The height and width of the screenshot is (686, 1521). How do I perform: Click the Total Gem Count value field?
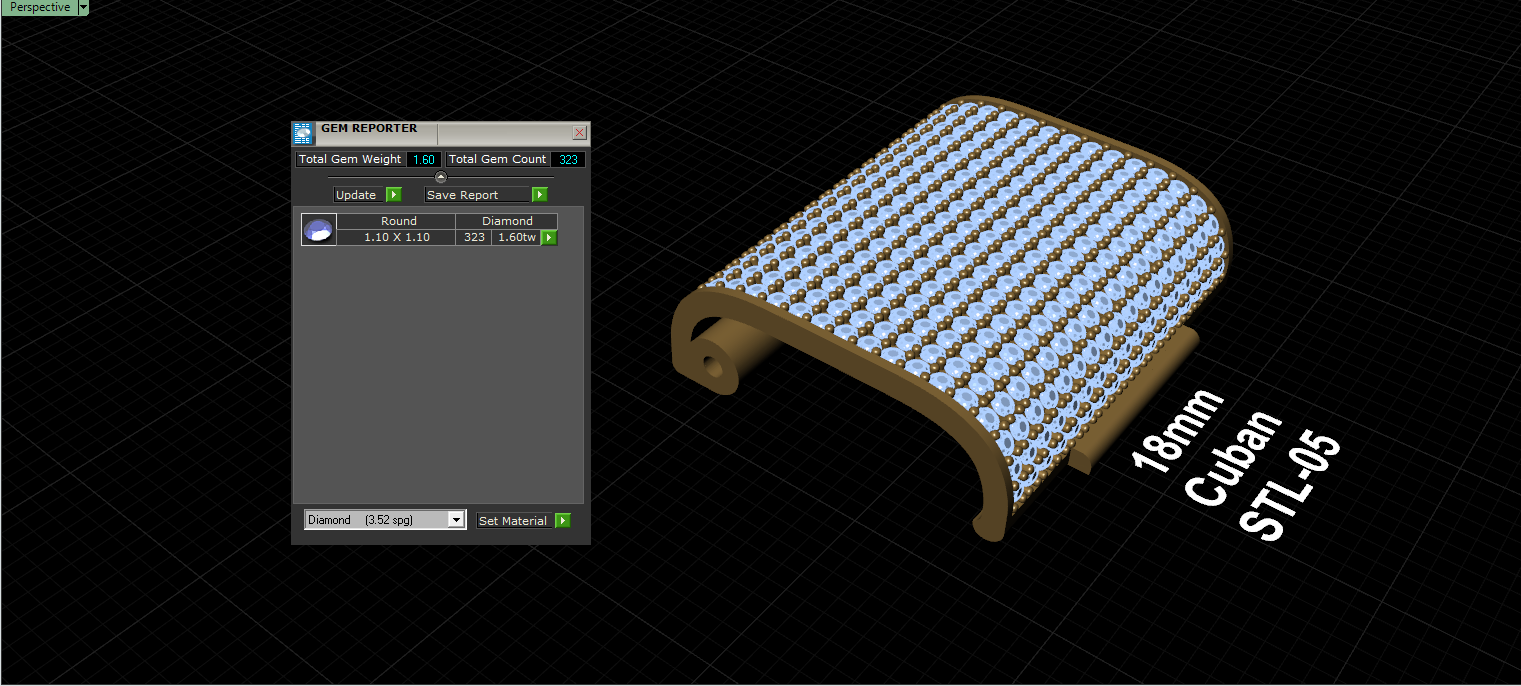point(568,160)
